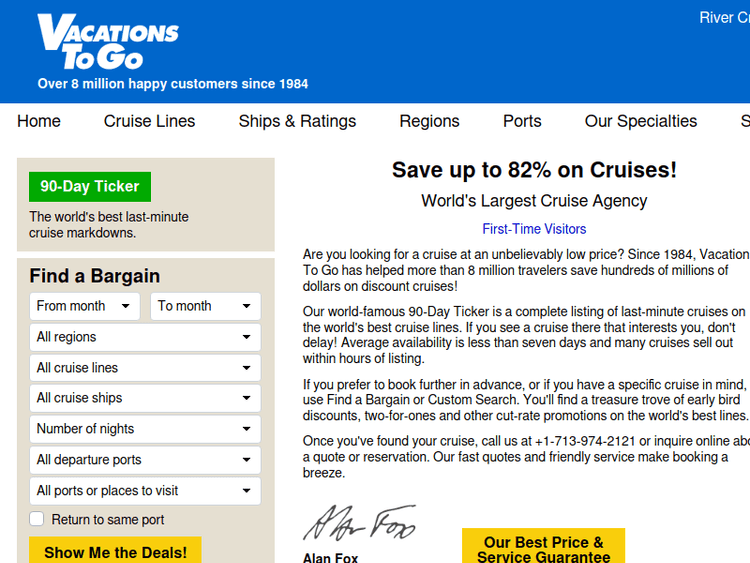Go to the Home menu item

(39, 121)
